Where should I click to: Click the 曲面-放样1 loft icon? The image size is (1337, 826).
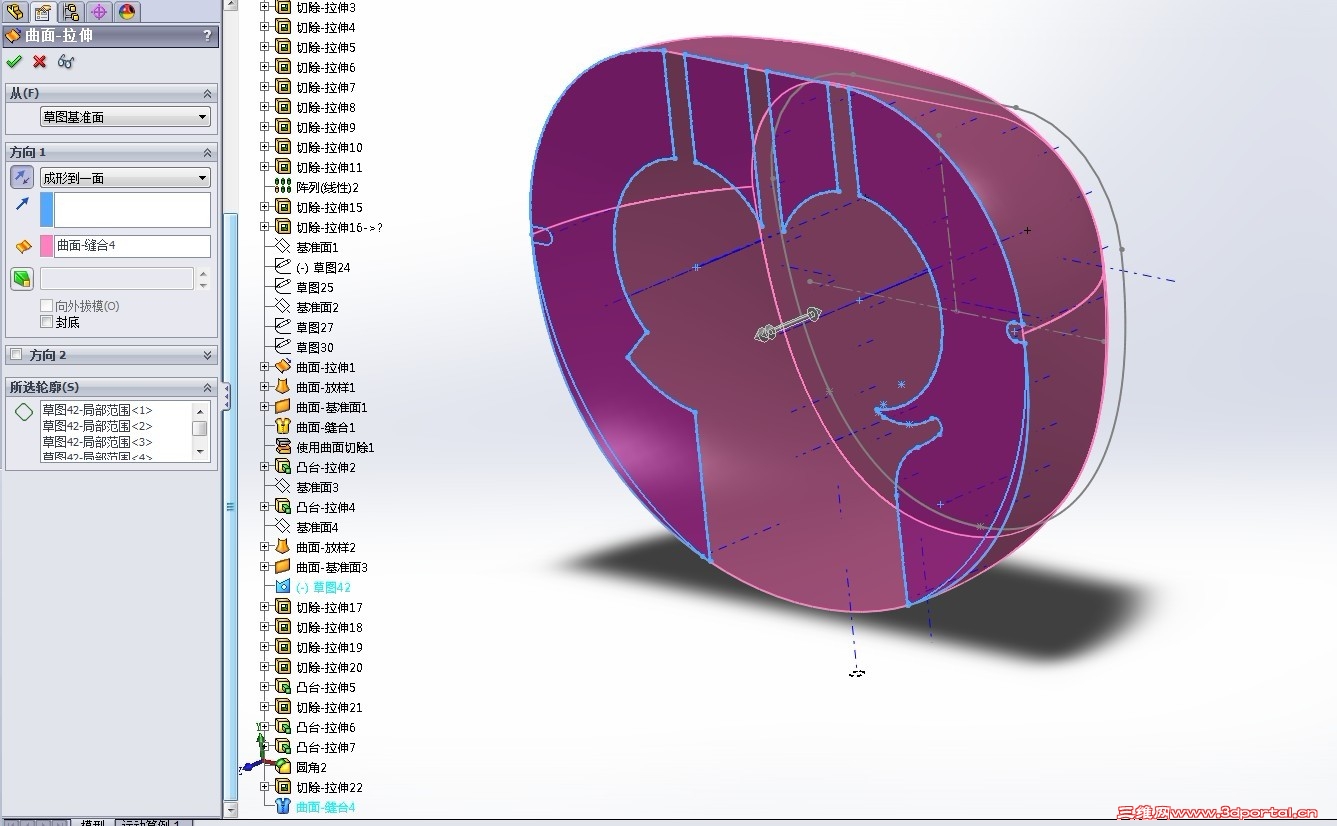283,387
